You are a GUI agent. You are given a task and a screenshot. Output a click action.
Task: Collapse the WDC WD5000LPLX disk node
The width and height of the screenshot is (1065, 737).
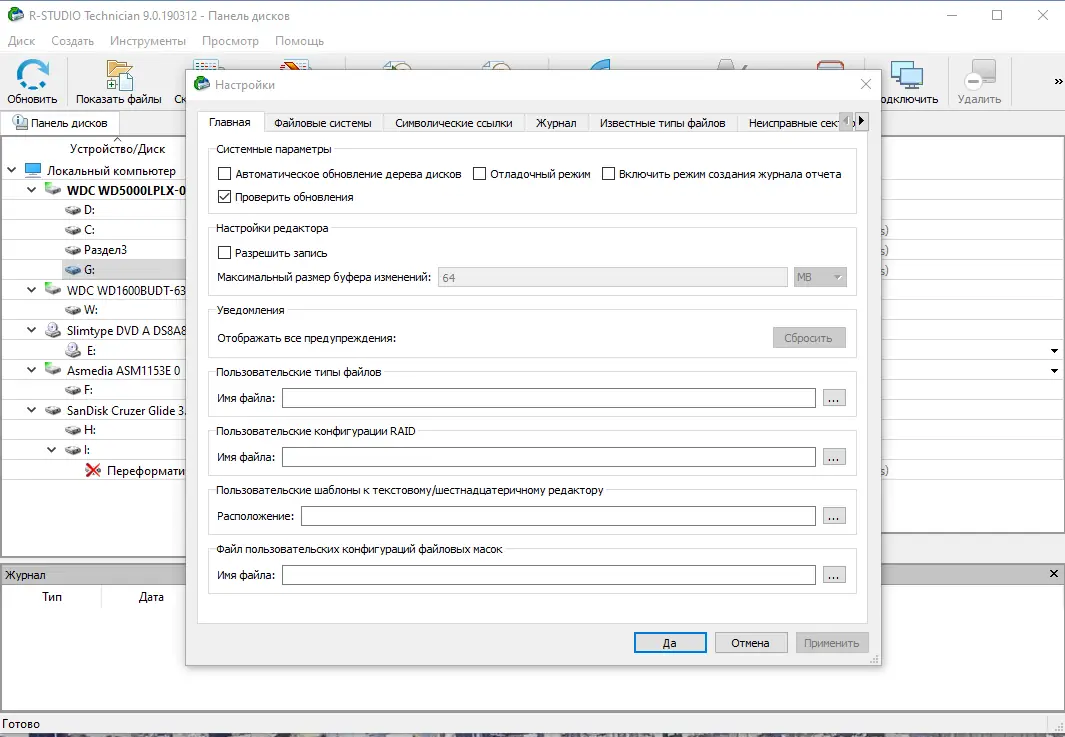32,190
